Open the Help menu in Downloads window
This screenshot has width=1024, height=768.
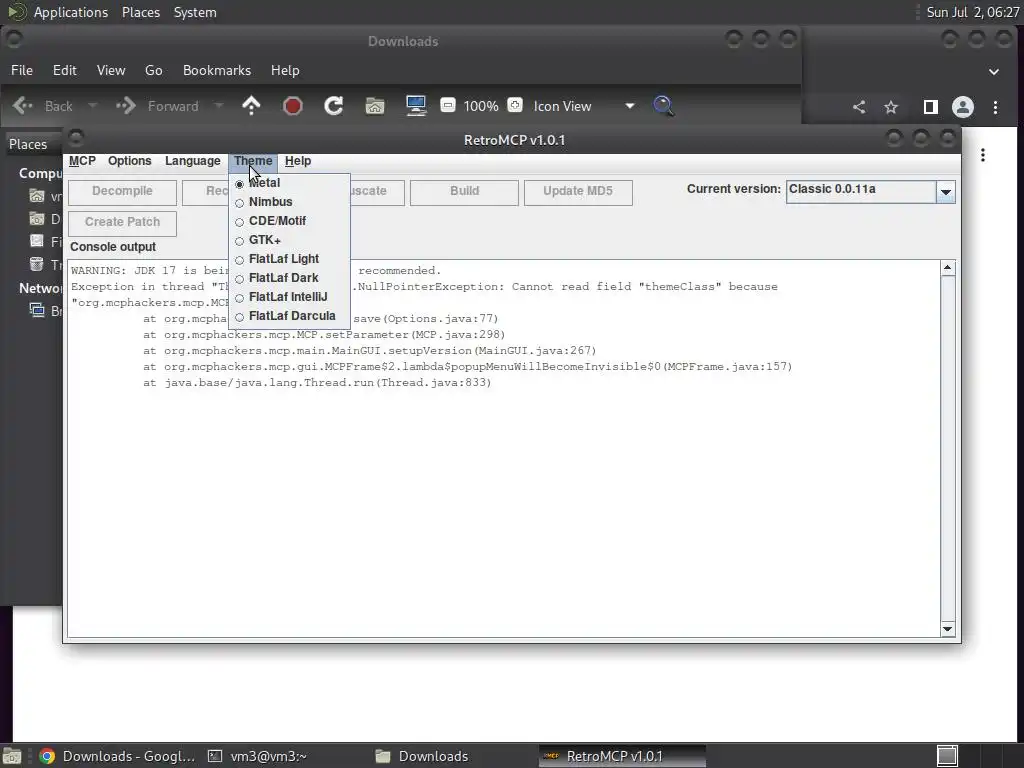[x=285, y=71]
